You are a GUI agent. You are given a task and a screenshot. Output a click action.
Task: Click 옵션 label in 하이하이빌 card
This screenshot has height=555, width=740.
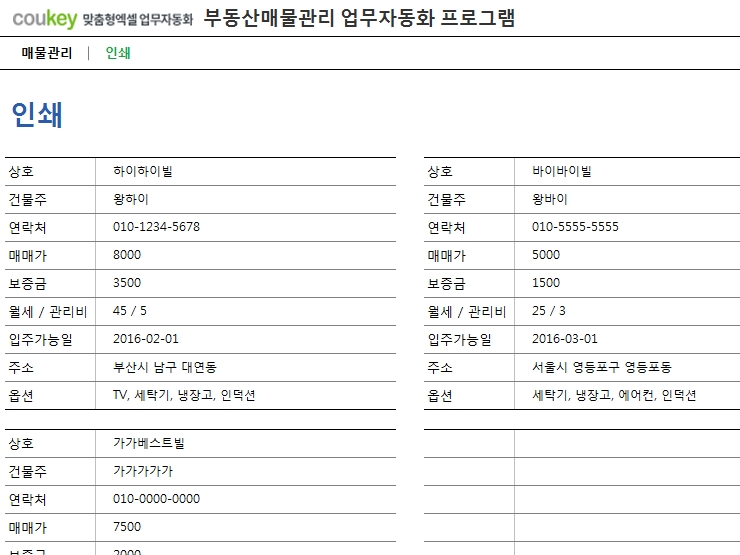[21, 395]
